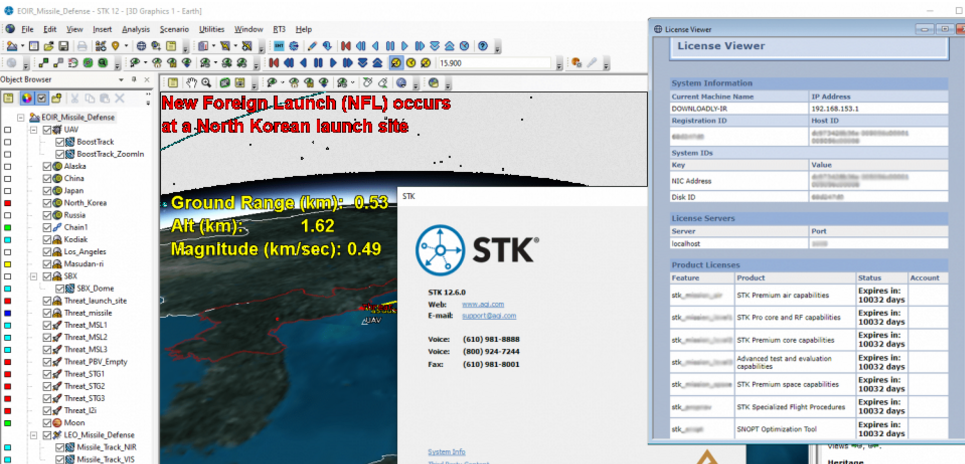
Task: Uncheck the Chain1 checkbox
Action: point(47,227)
